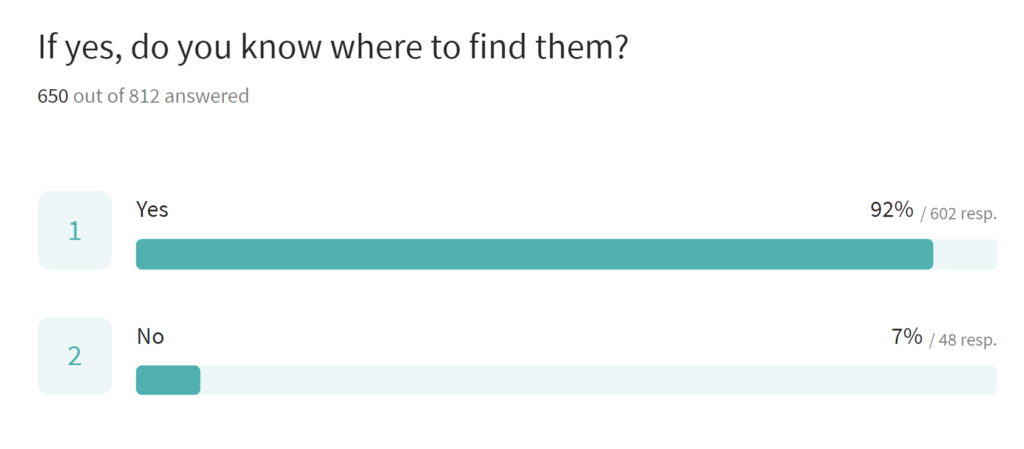Image resolution: width=1024 pixels, height=449 pixels.
Task: Click the number 2 answer badge
Action: tap(74, 356)
